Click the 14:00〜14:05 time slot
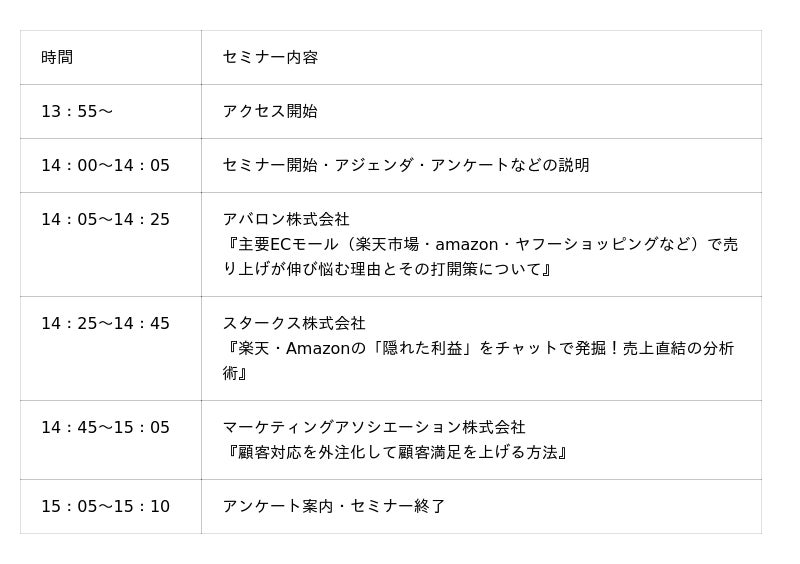 point(105,165)
